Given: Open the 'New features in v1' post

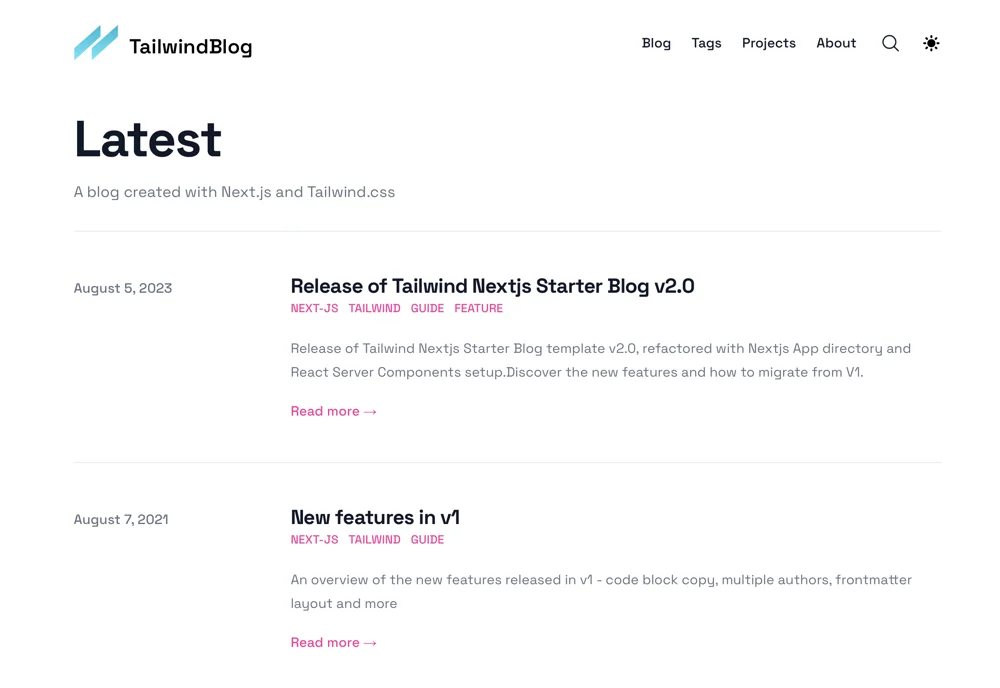Looking at the screenshot, I should (x=375, y=517).
